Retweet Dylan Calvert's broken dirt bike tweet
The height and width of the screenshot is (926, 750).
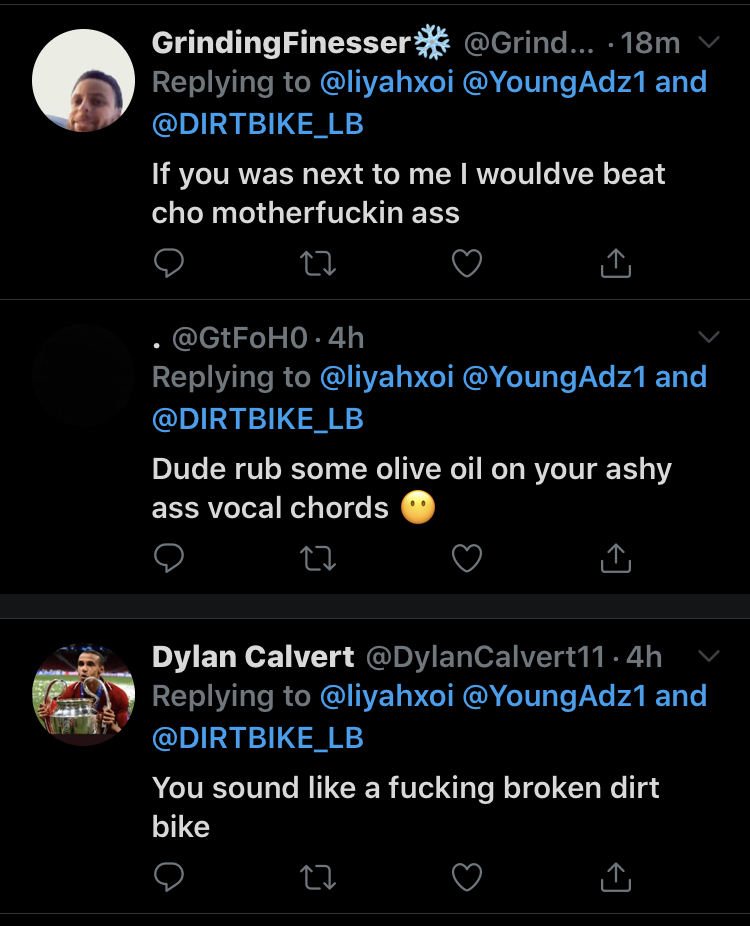point(317,877)
